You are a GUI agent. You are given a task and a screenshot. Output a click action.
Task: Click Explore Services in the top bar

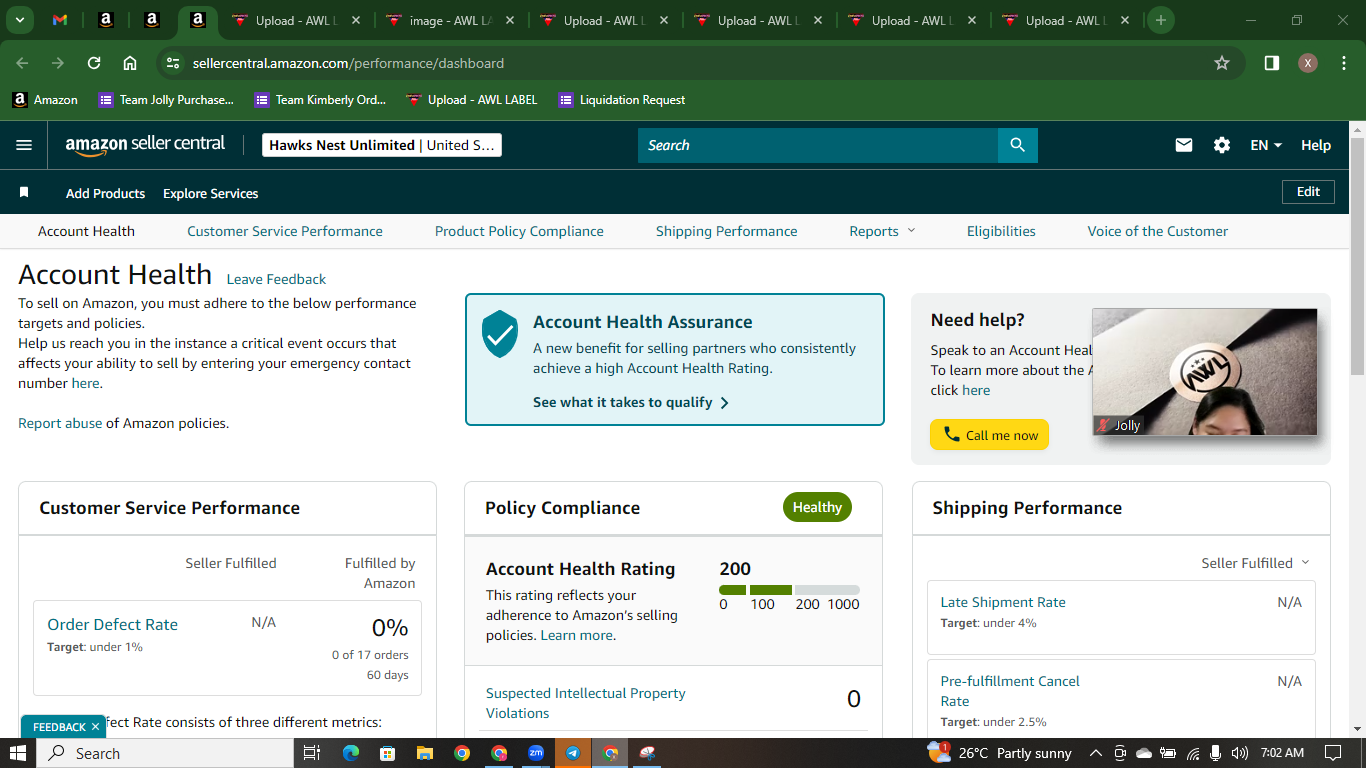(211, 193)
